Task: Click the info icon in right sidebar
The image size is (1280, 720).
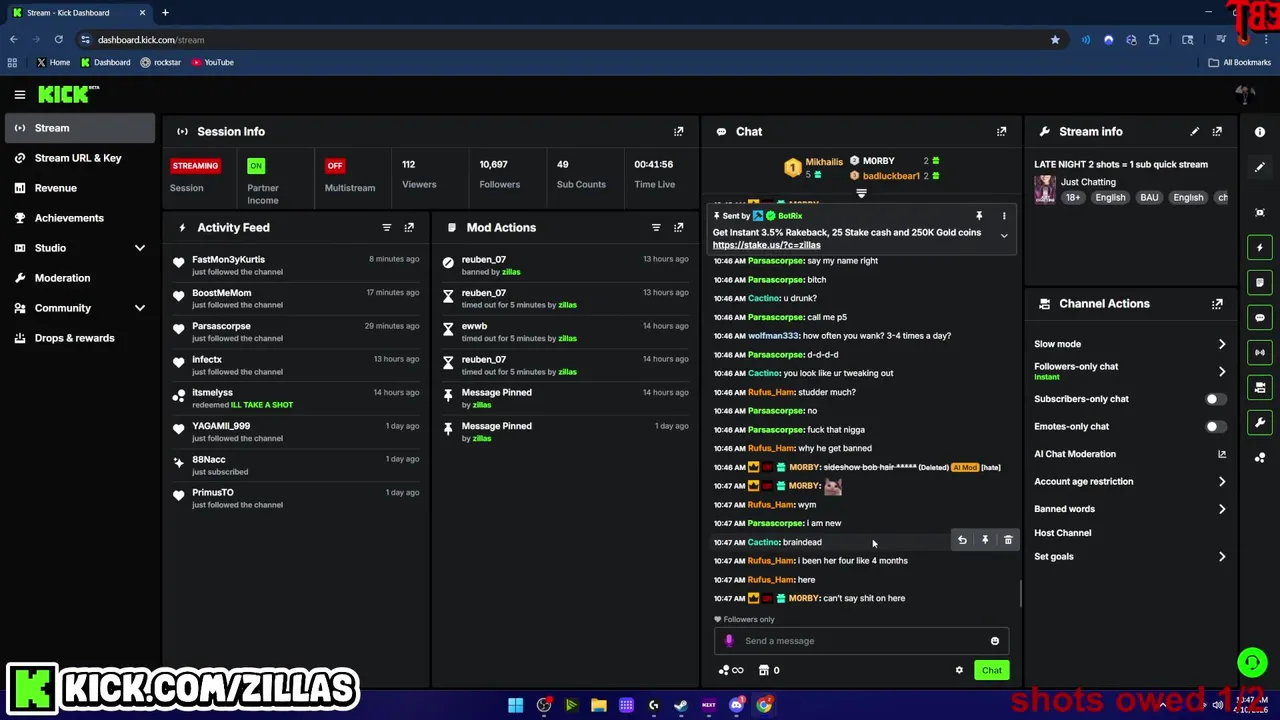Action: pyautogui.click(x=1260, y=132)
